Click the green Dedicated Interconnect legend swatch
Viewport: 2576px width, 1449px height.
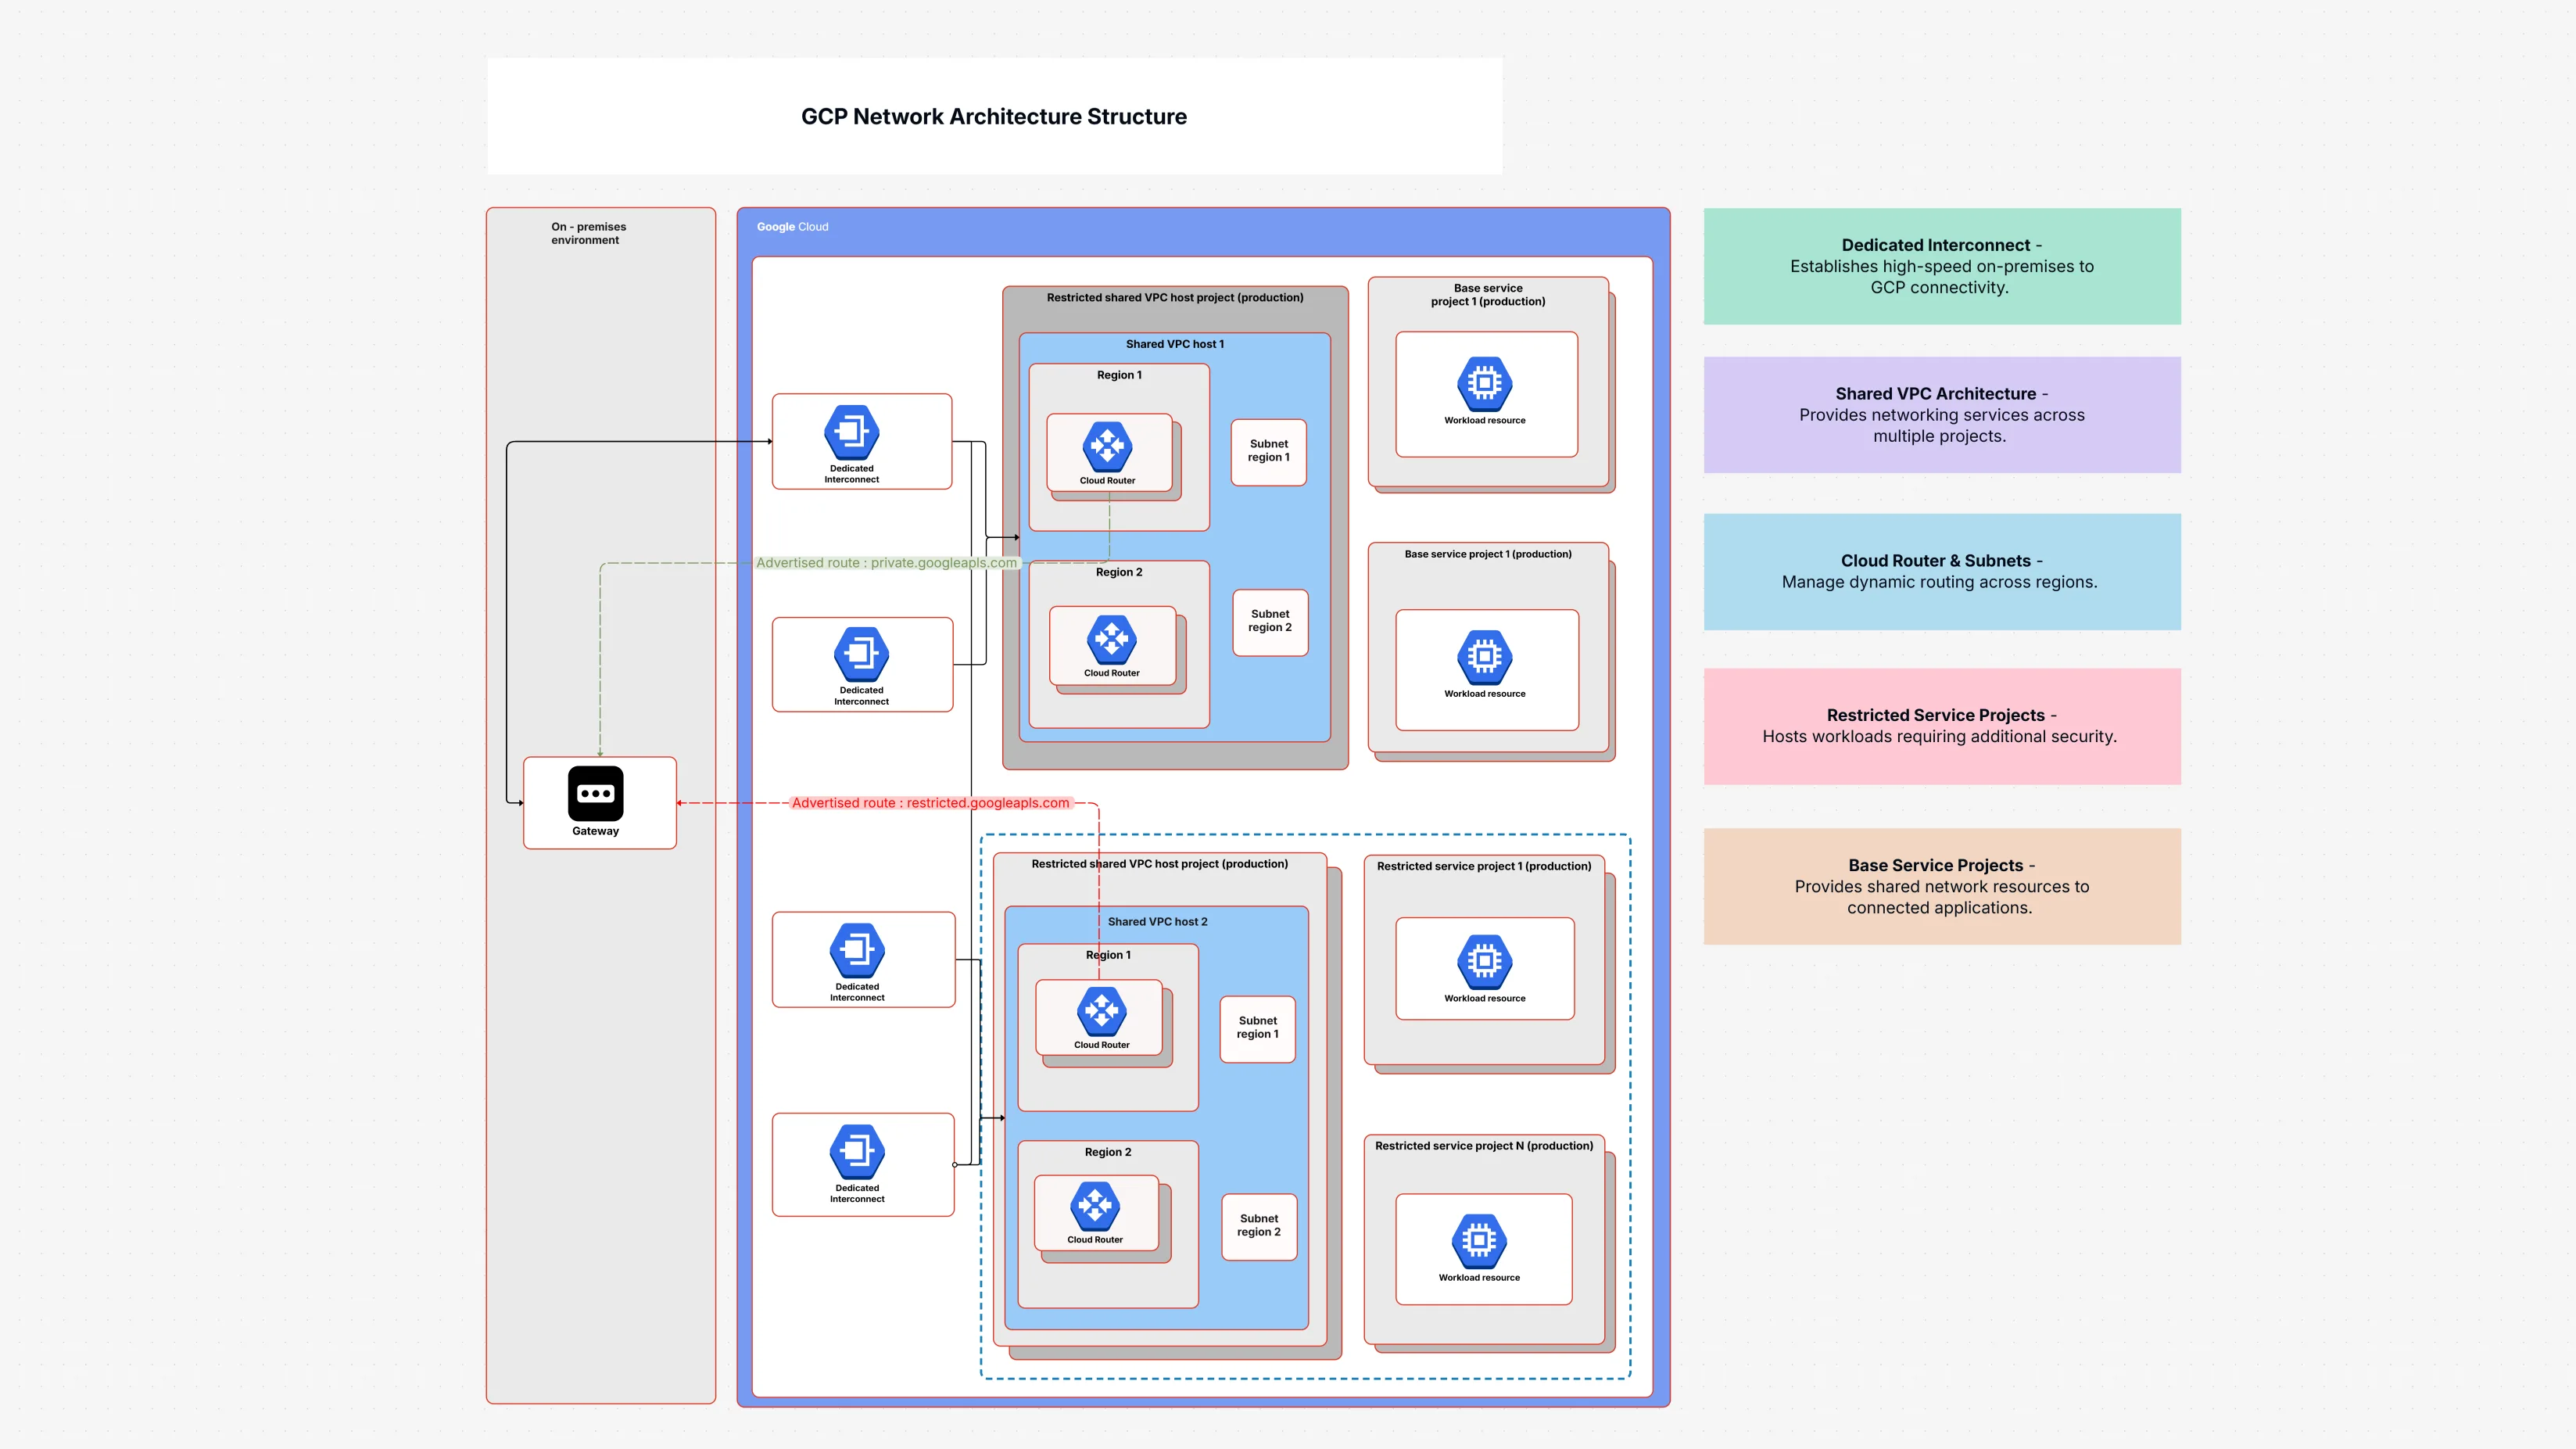coord(1941,266)
